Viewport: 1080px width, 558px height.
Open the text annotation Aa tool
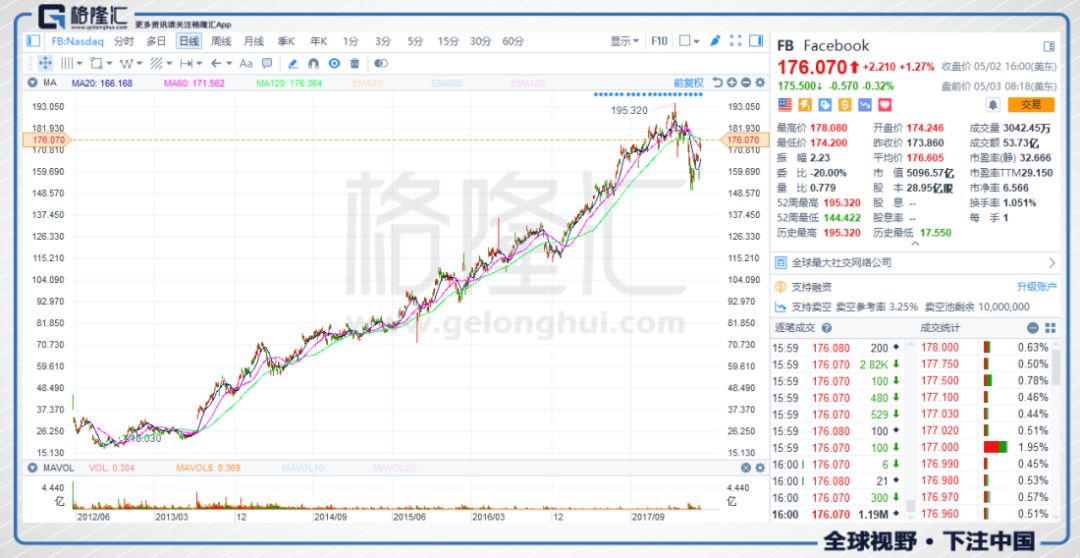[246, 63]
